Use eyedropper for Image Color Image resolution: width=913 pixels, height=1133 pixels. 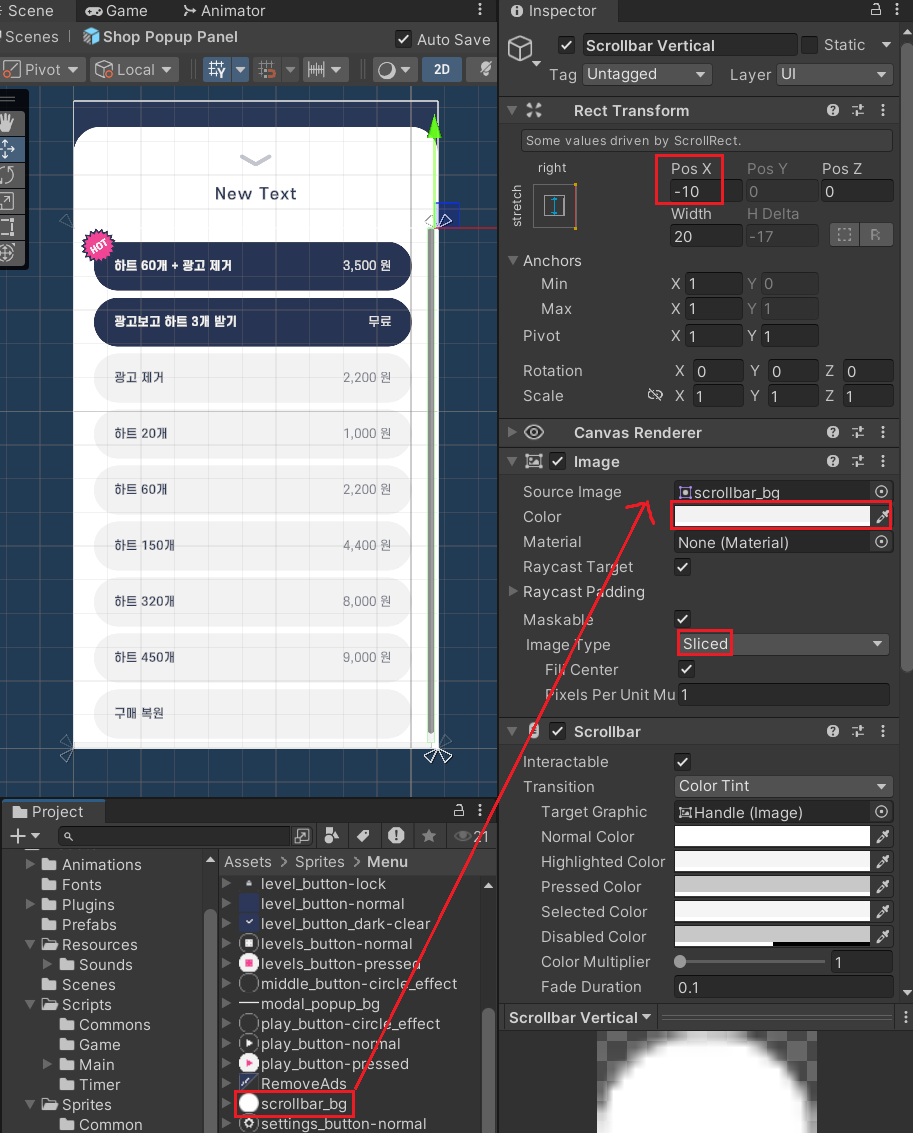(x=883, y=516)
